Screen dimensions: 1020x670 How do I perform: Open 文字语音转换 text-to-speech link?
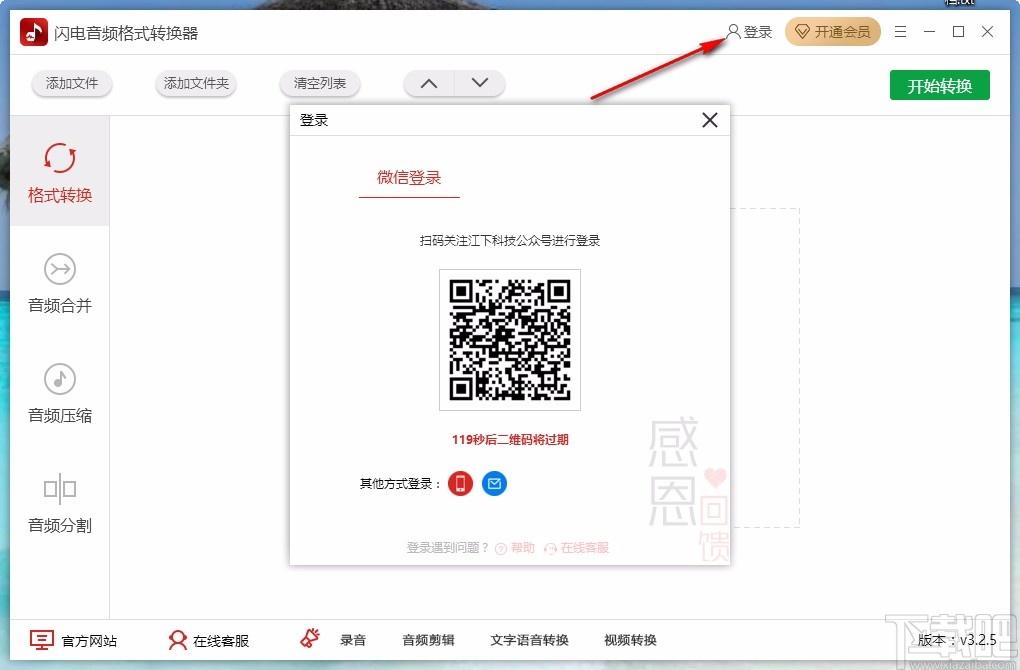(530, 640)
